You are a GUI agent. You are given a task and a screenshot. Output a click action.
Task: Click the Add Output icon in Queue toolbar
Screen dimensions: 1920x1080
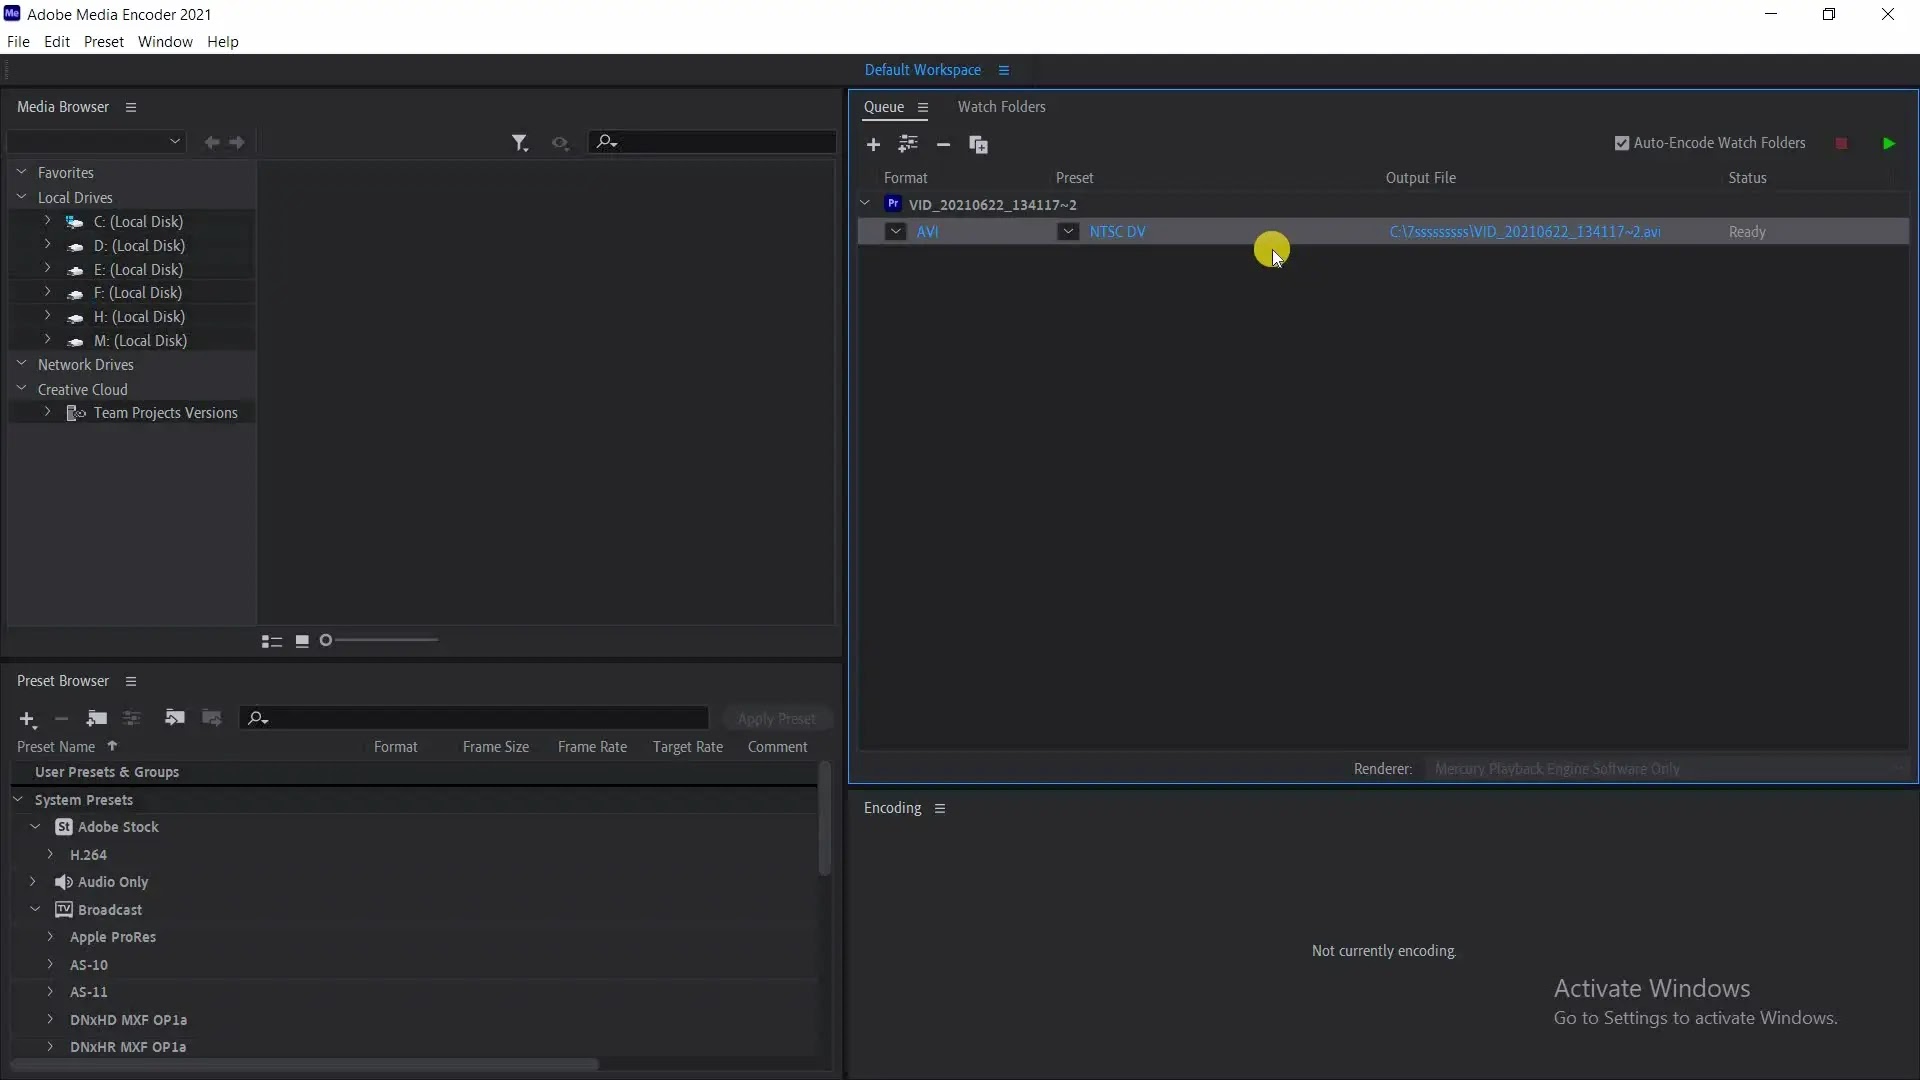coord(908,144)
